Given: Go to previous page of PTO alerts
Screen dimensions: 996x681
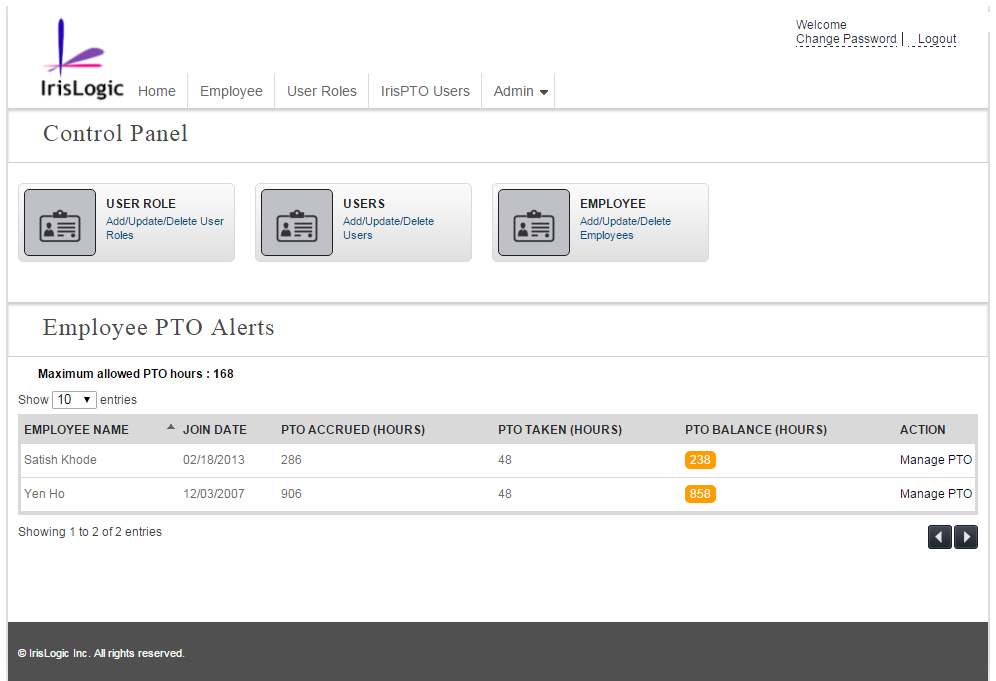Looking at the screenshot, I should [x=939, y=537].
